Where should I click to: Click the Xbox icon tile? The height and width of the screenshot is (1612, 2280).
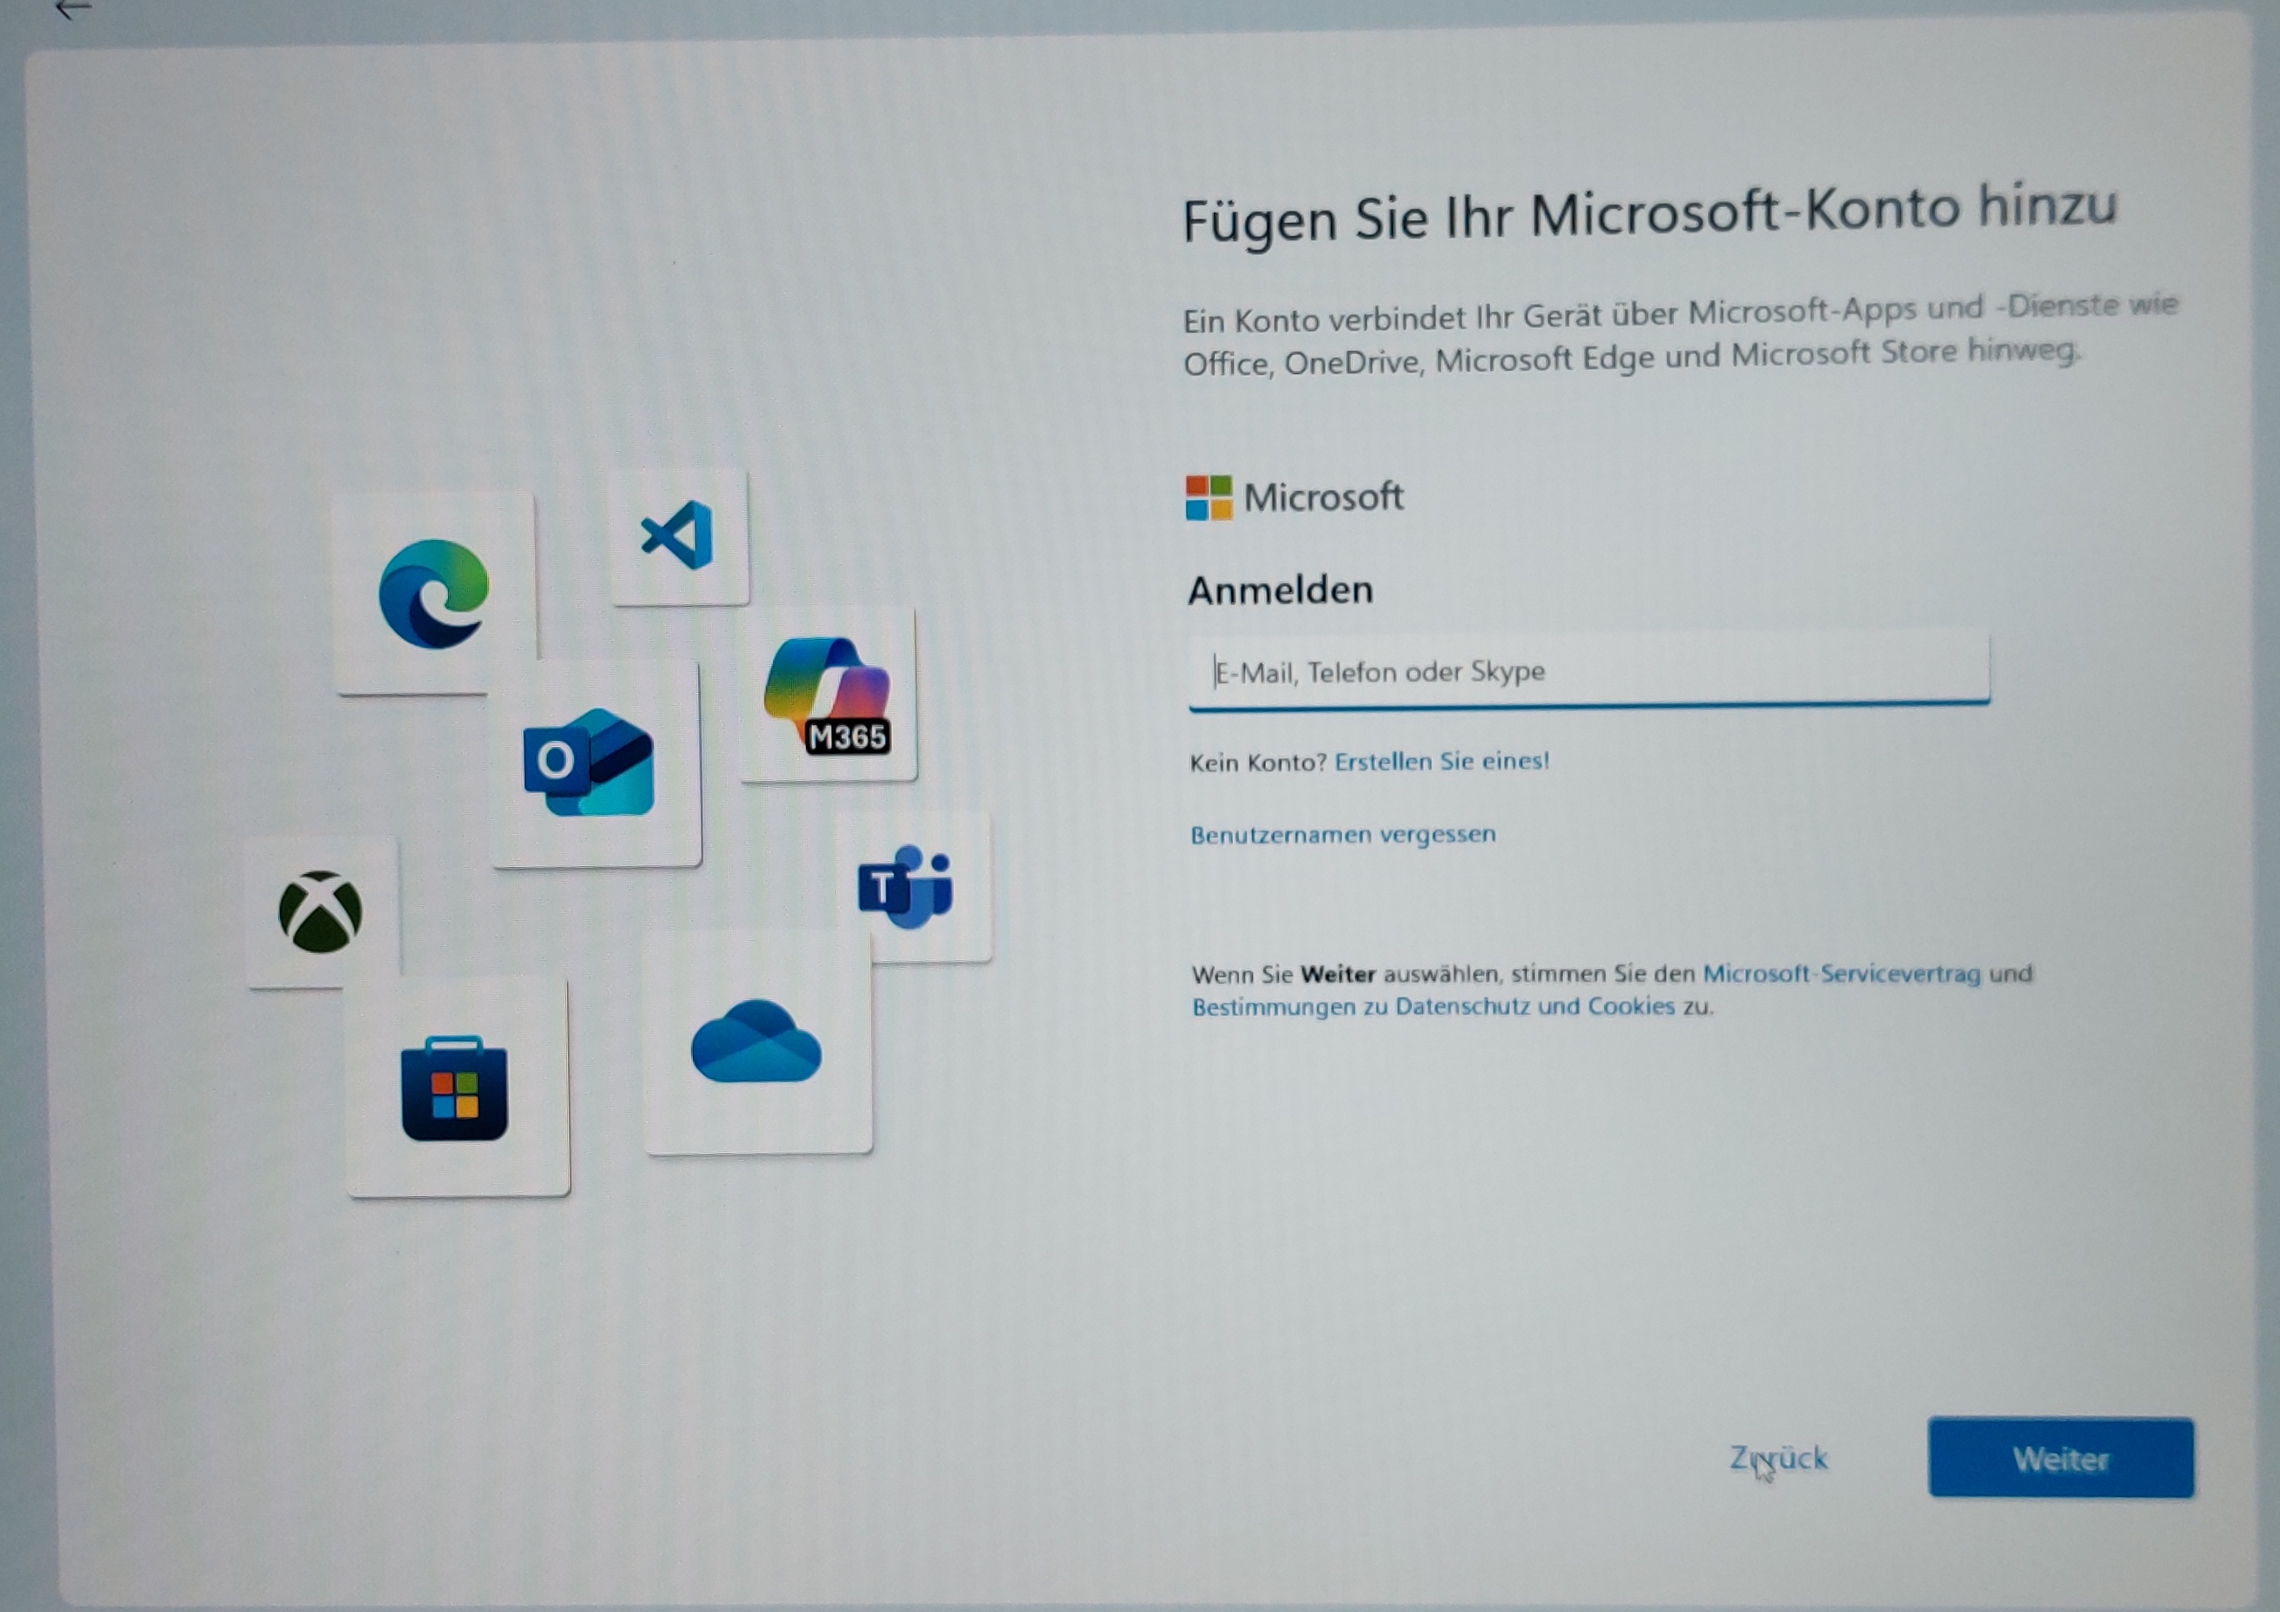click(x=321, y=911)
